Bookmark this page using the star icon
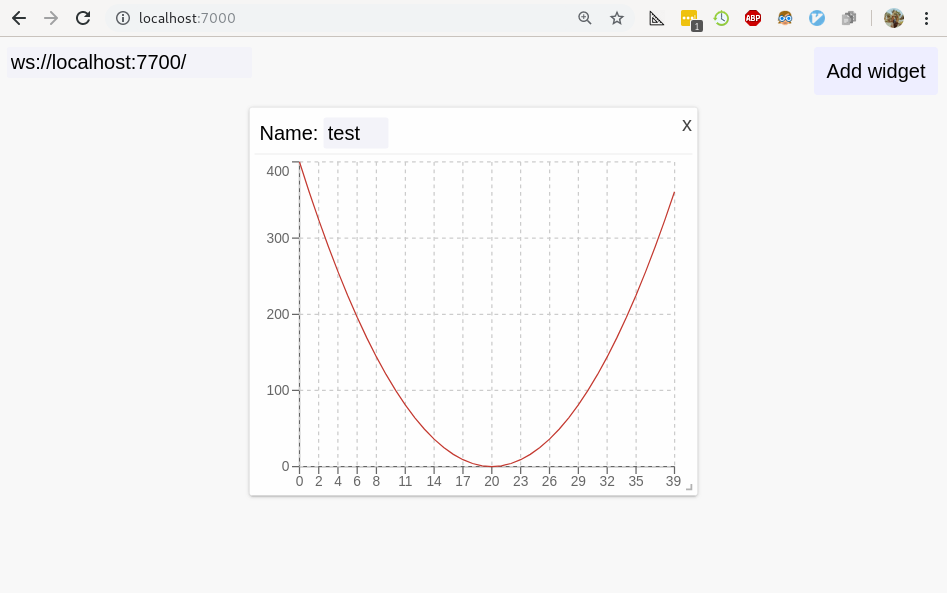Image resolution: width=947 pixels, height=593 pixels. click(x=616, y=18)
